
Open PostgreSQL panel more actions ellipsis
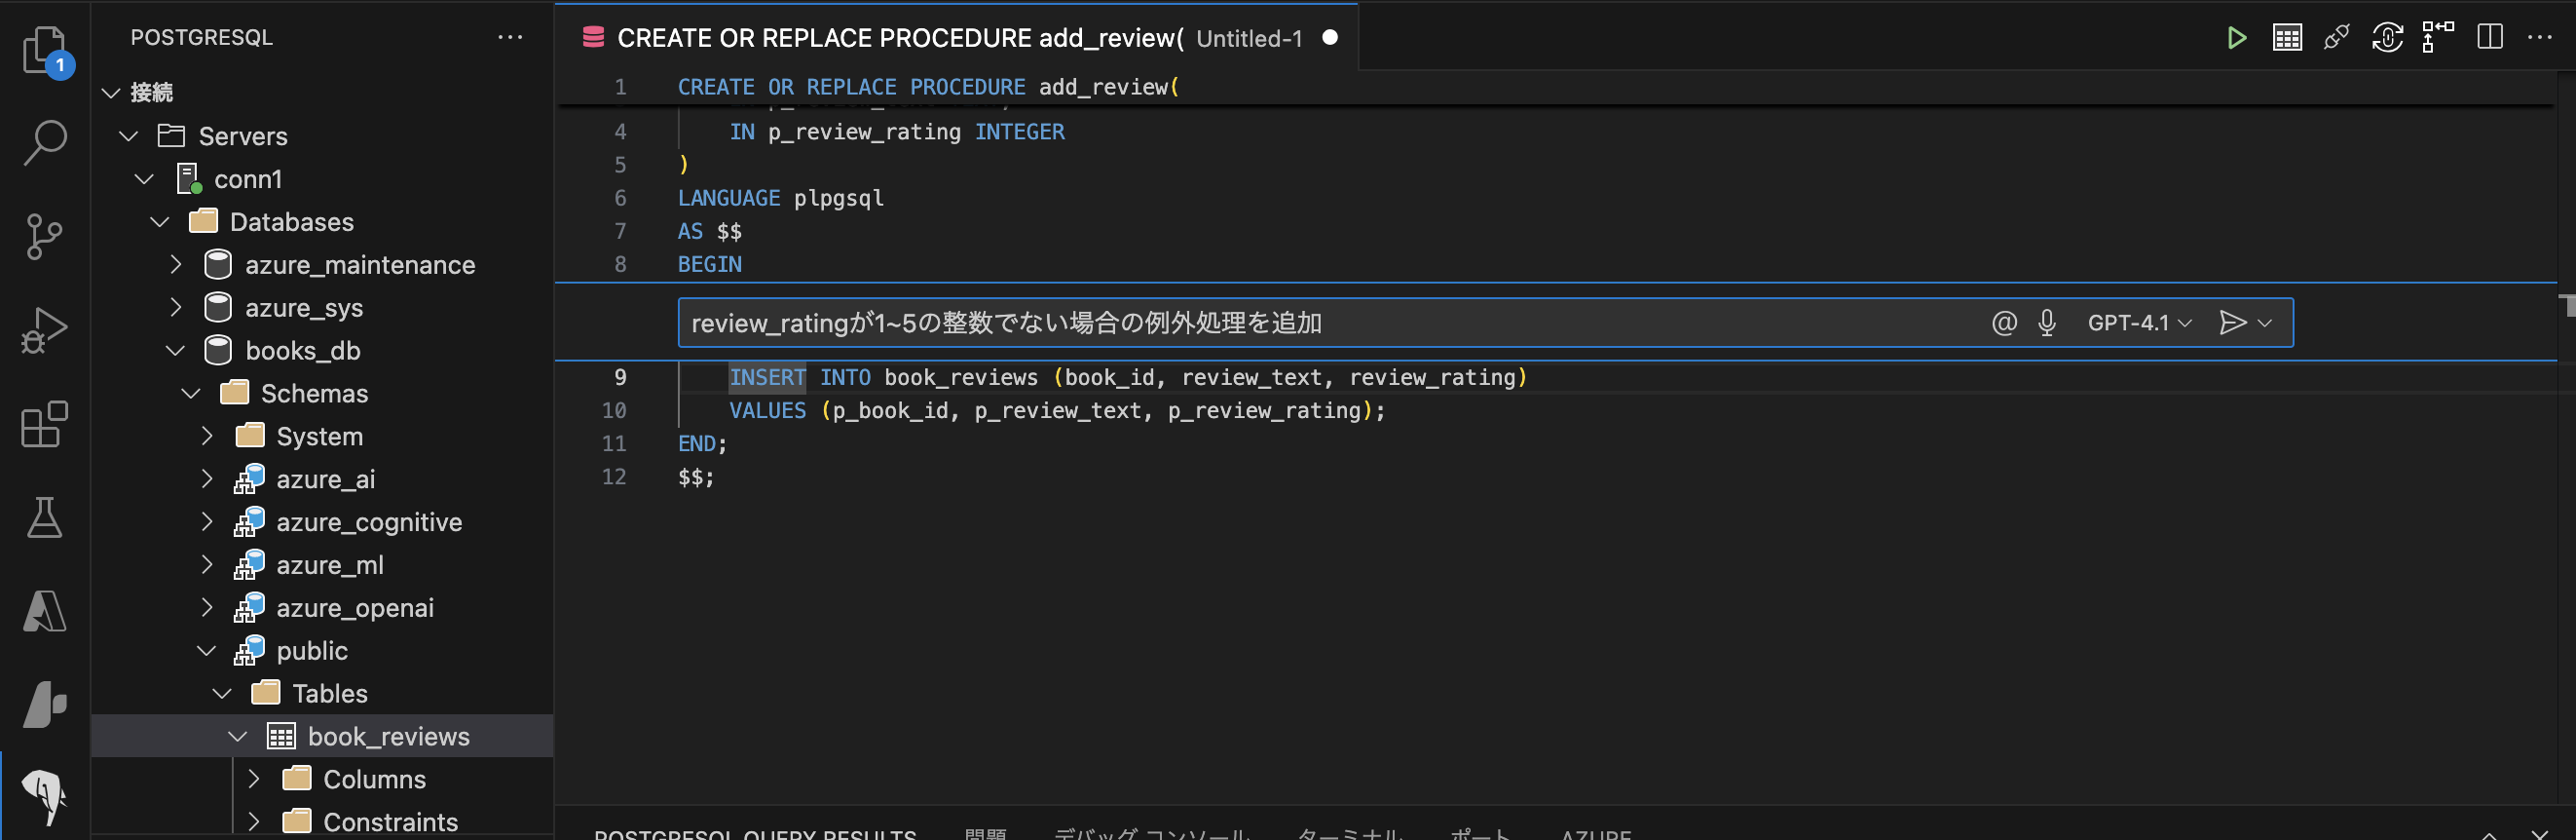(x=510, y=38)
